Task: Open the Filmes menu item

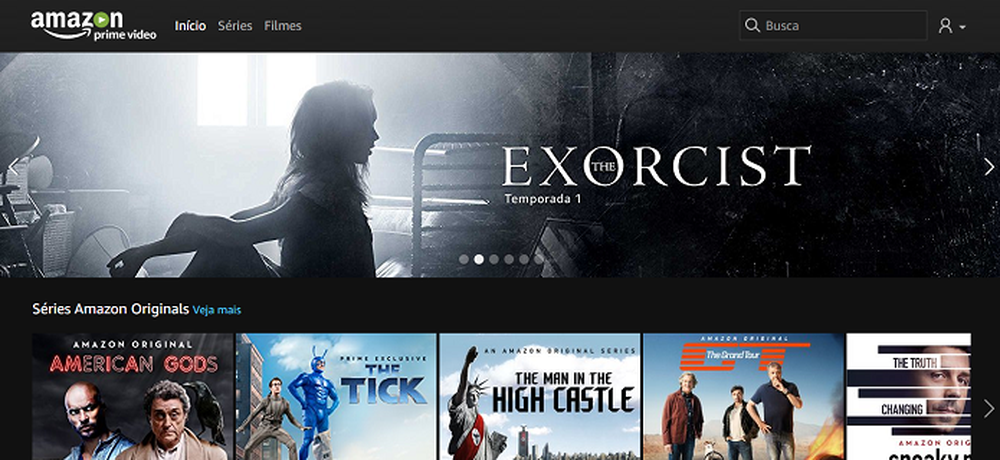Action: point(283,26)
